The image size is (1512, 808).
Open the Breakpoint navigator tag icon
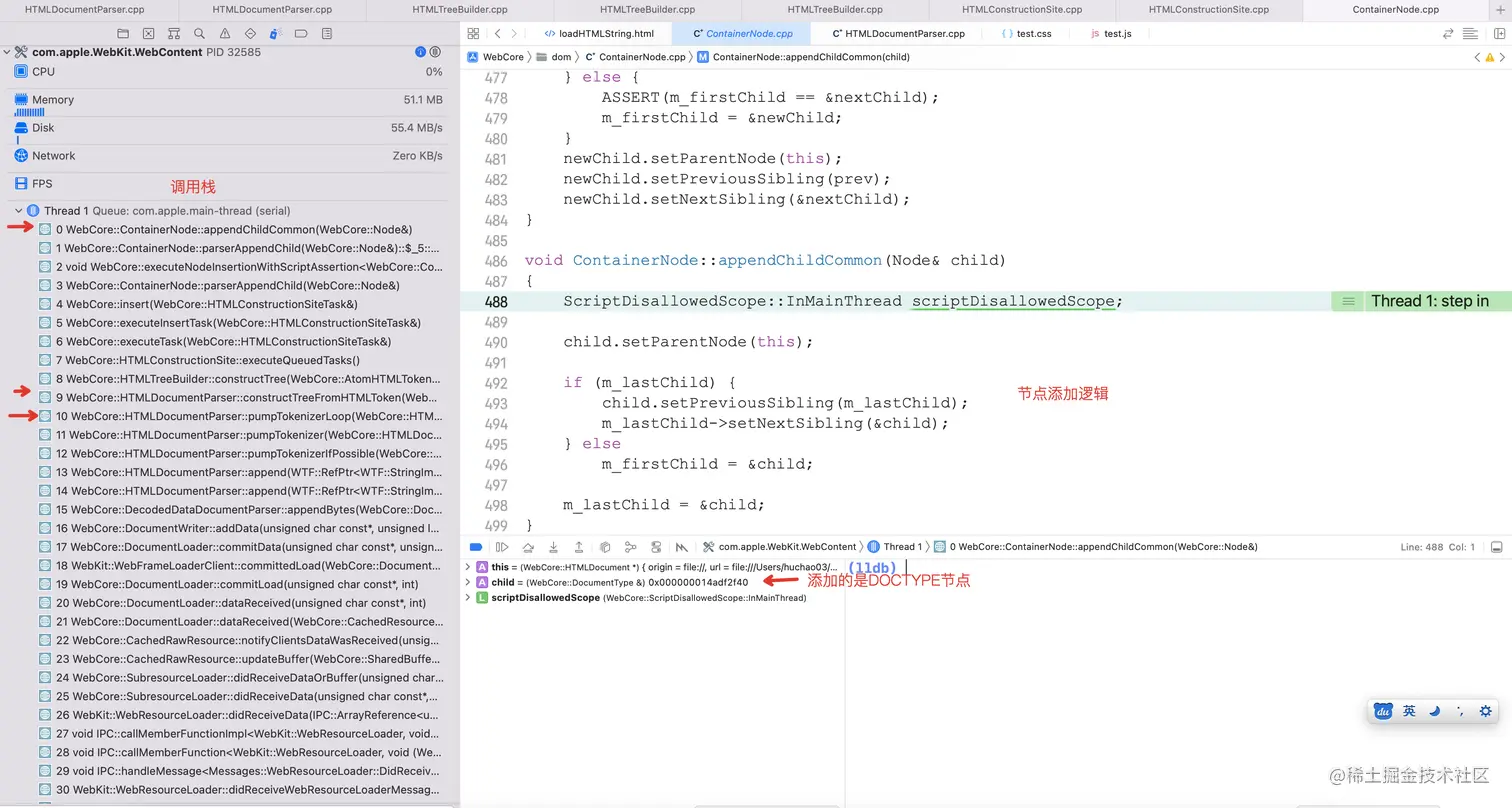pos(302,33)
